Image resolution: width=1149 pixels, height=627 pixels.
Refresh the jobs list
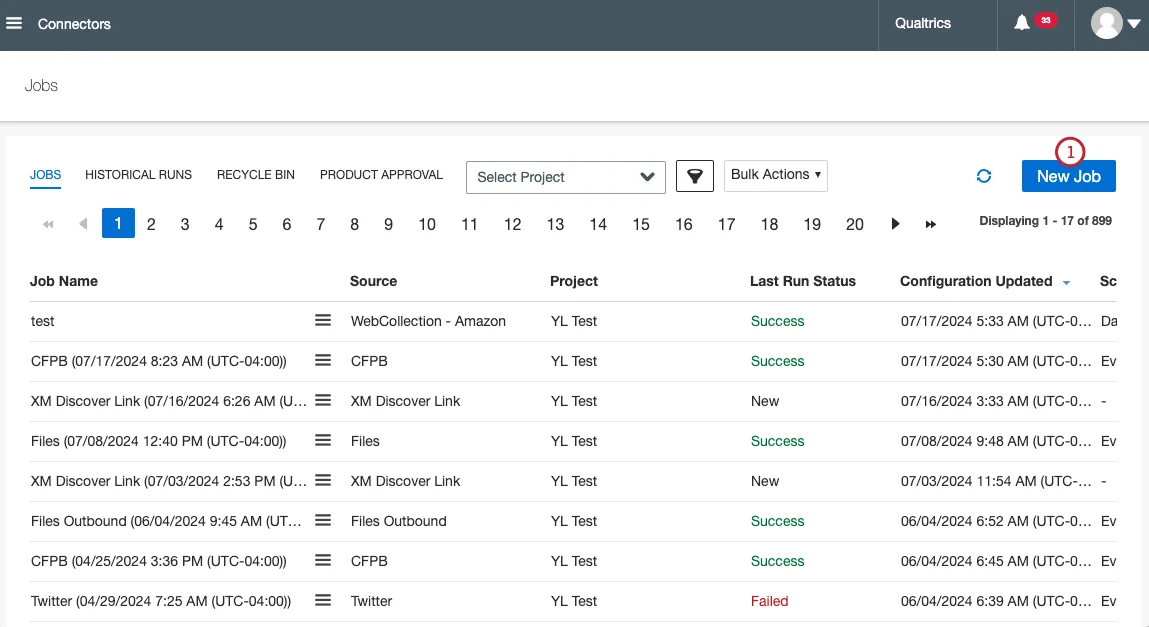coord(984,176)
